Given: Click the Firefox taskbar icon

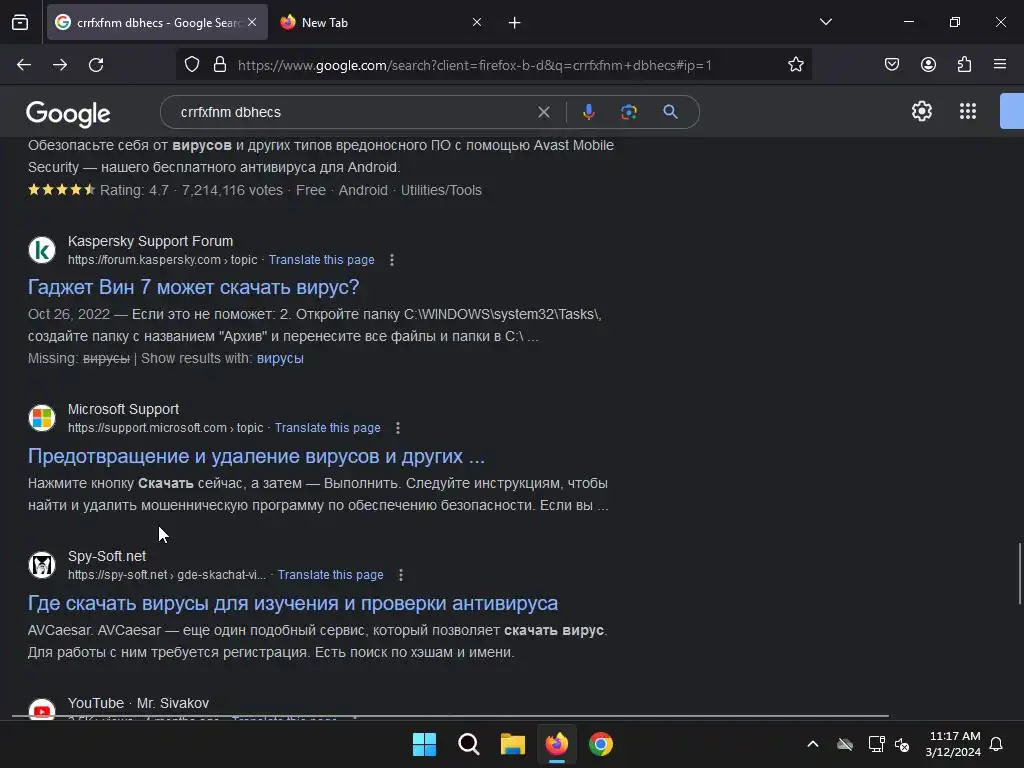Looking at the screenshot, I should [556, 744].
